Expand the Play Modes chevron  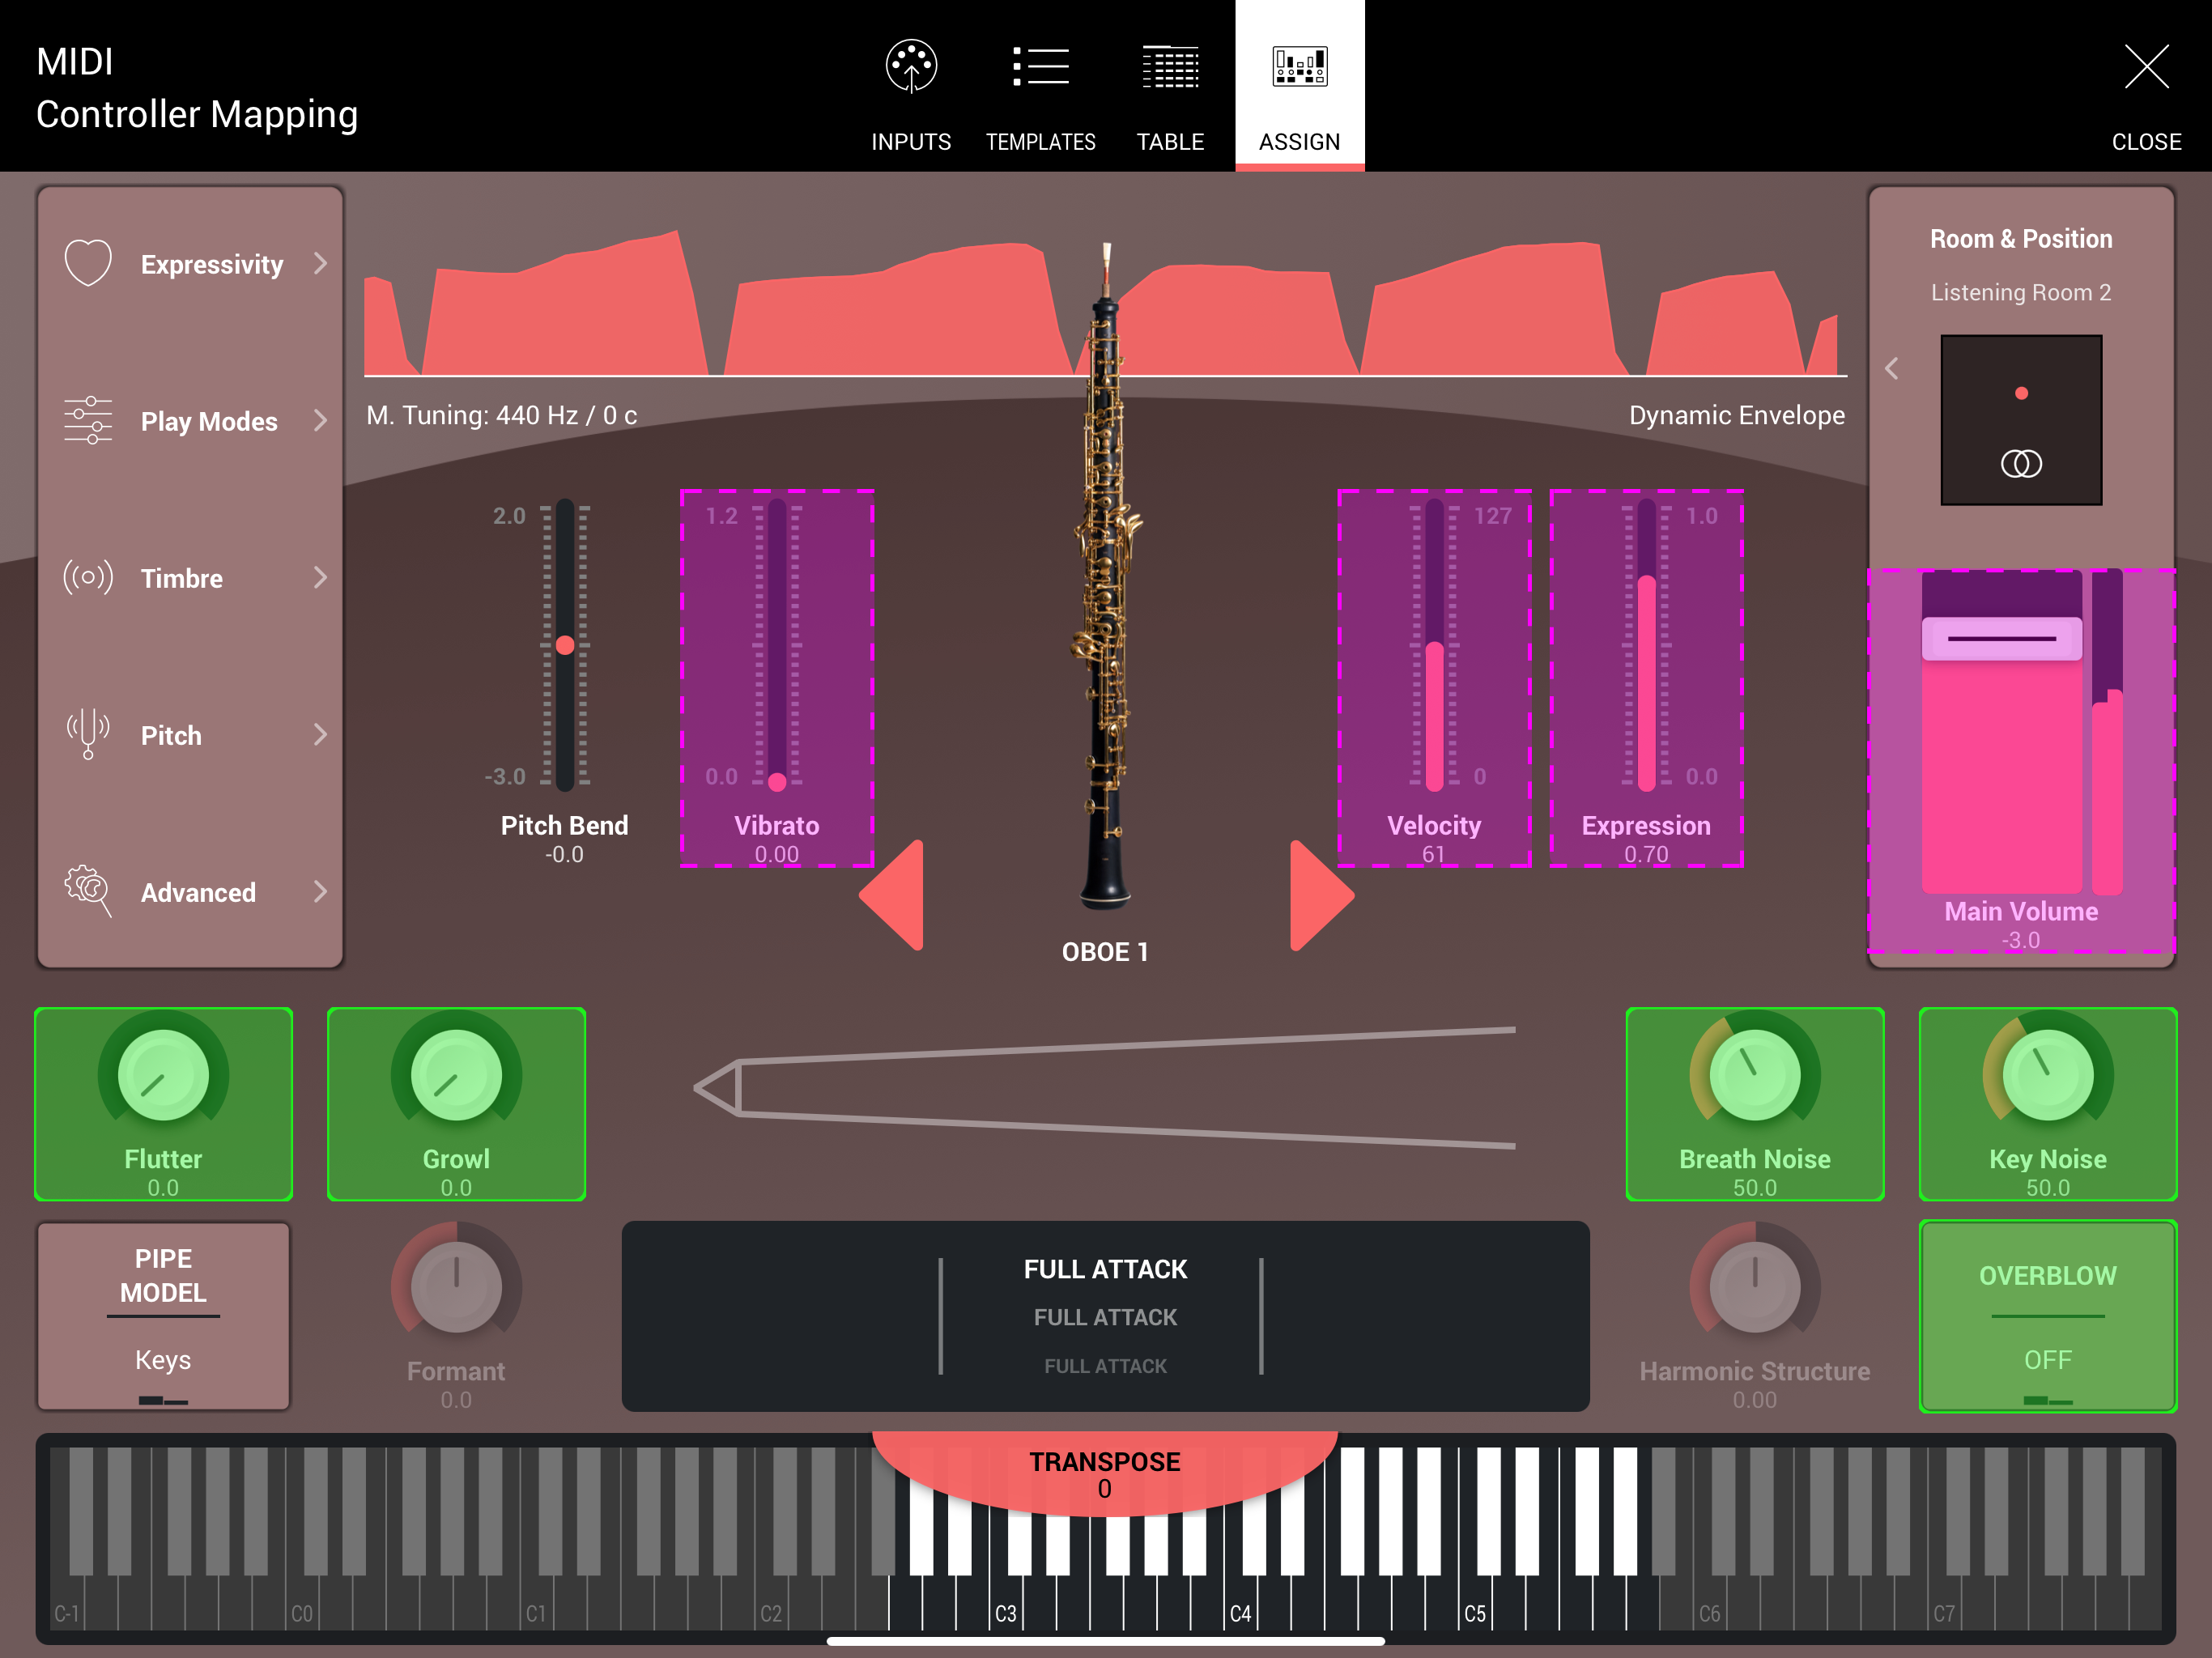click(320, 420)
